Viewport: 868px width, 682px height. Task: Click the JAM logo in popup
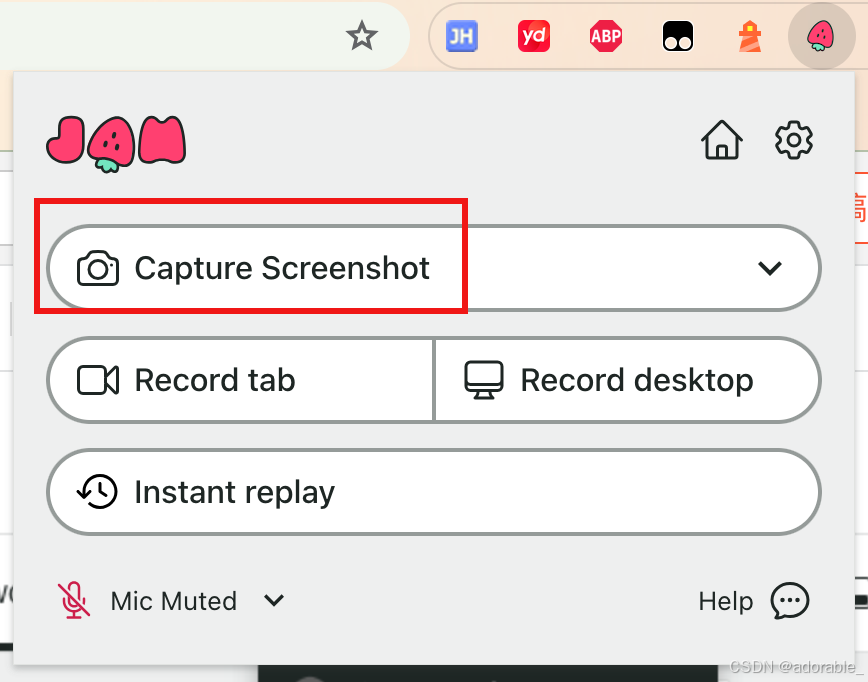pos(116,144)
